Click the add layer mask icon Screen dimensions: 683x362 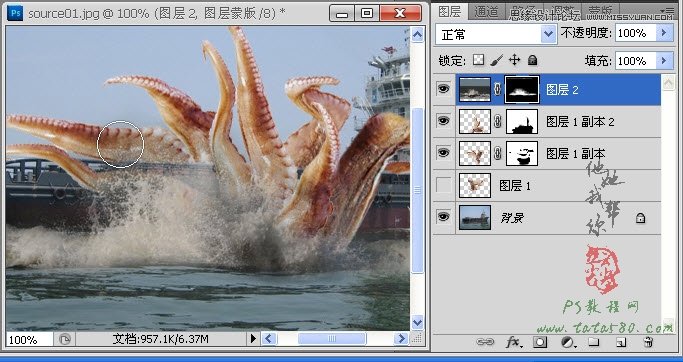540,342
